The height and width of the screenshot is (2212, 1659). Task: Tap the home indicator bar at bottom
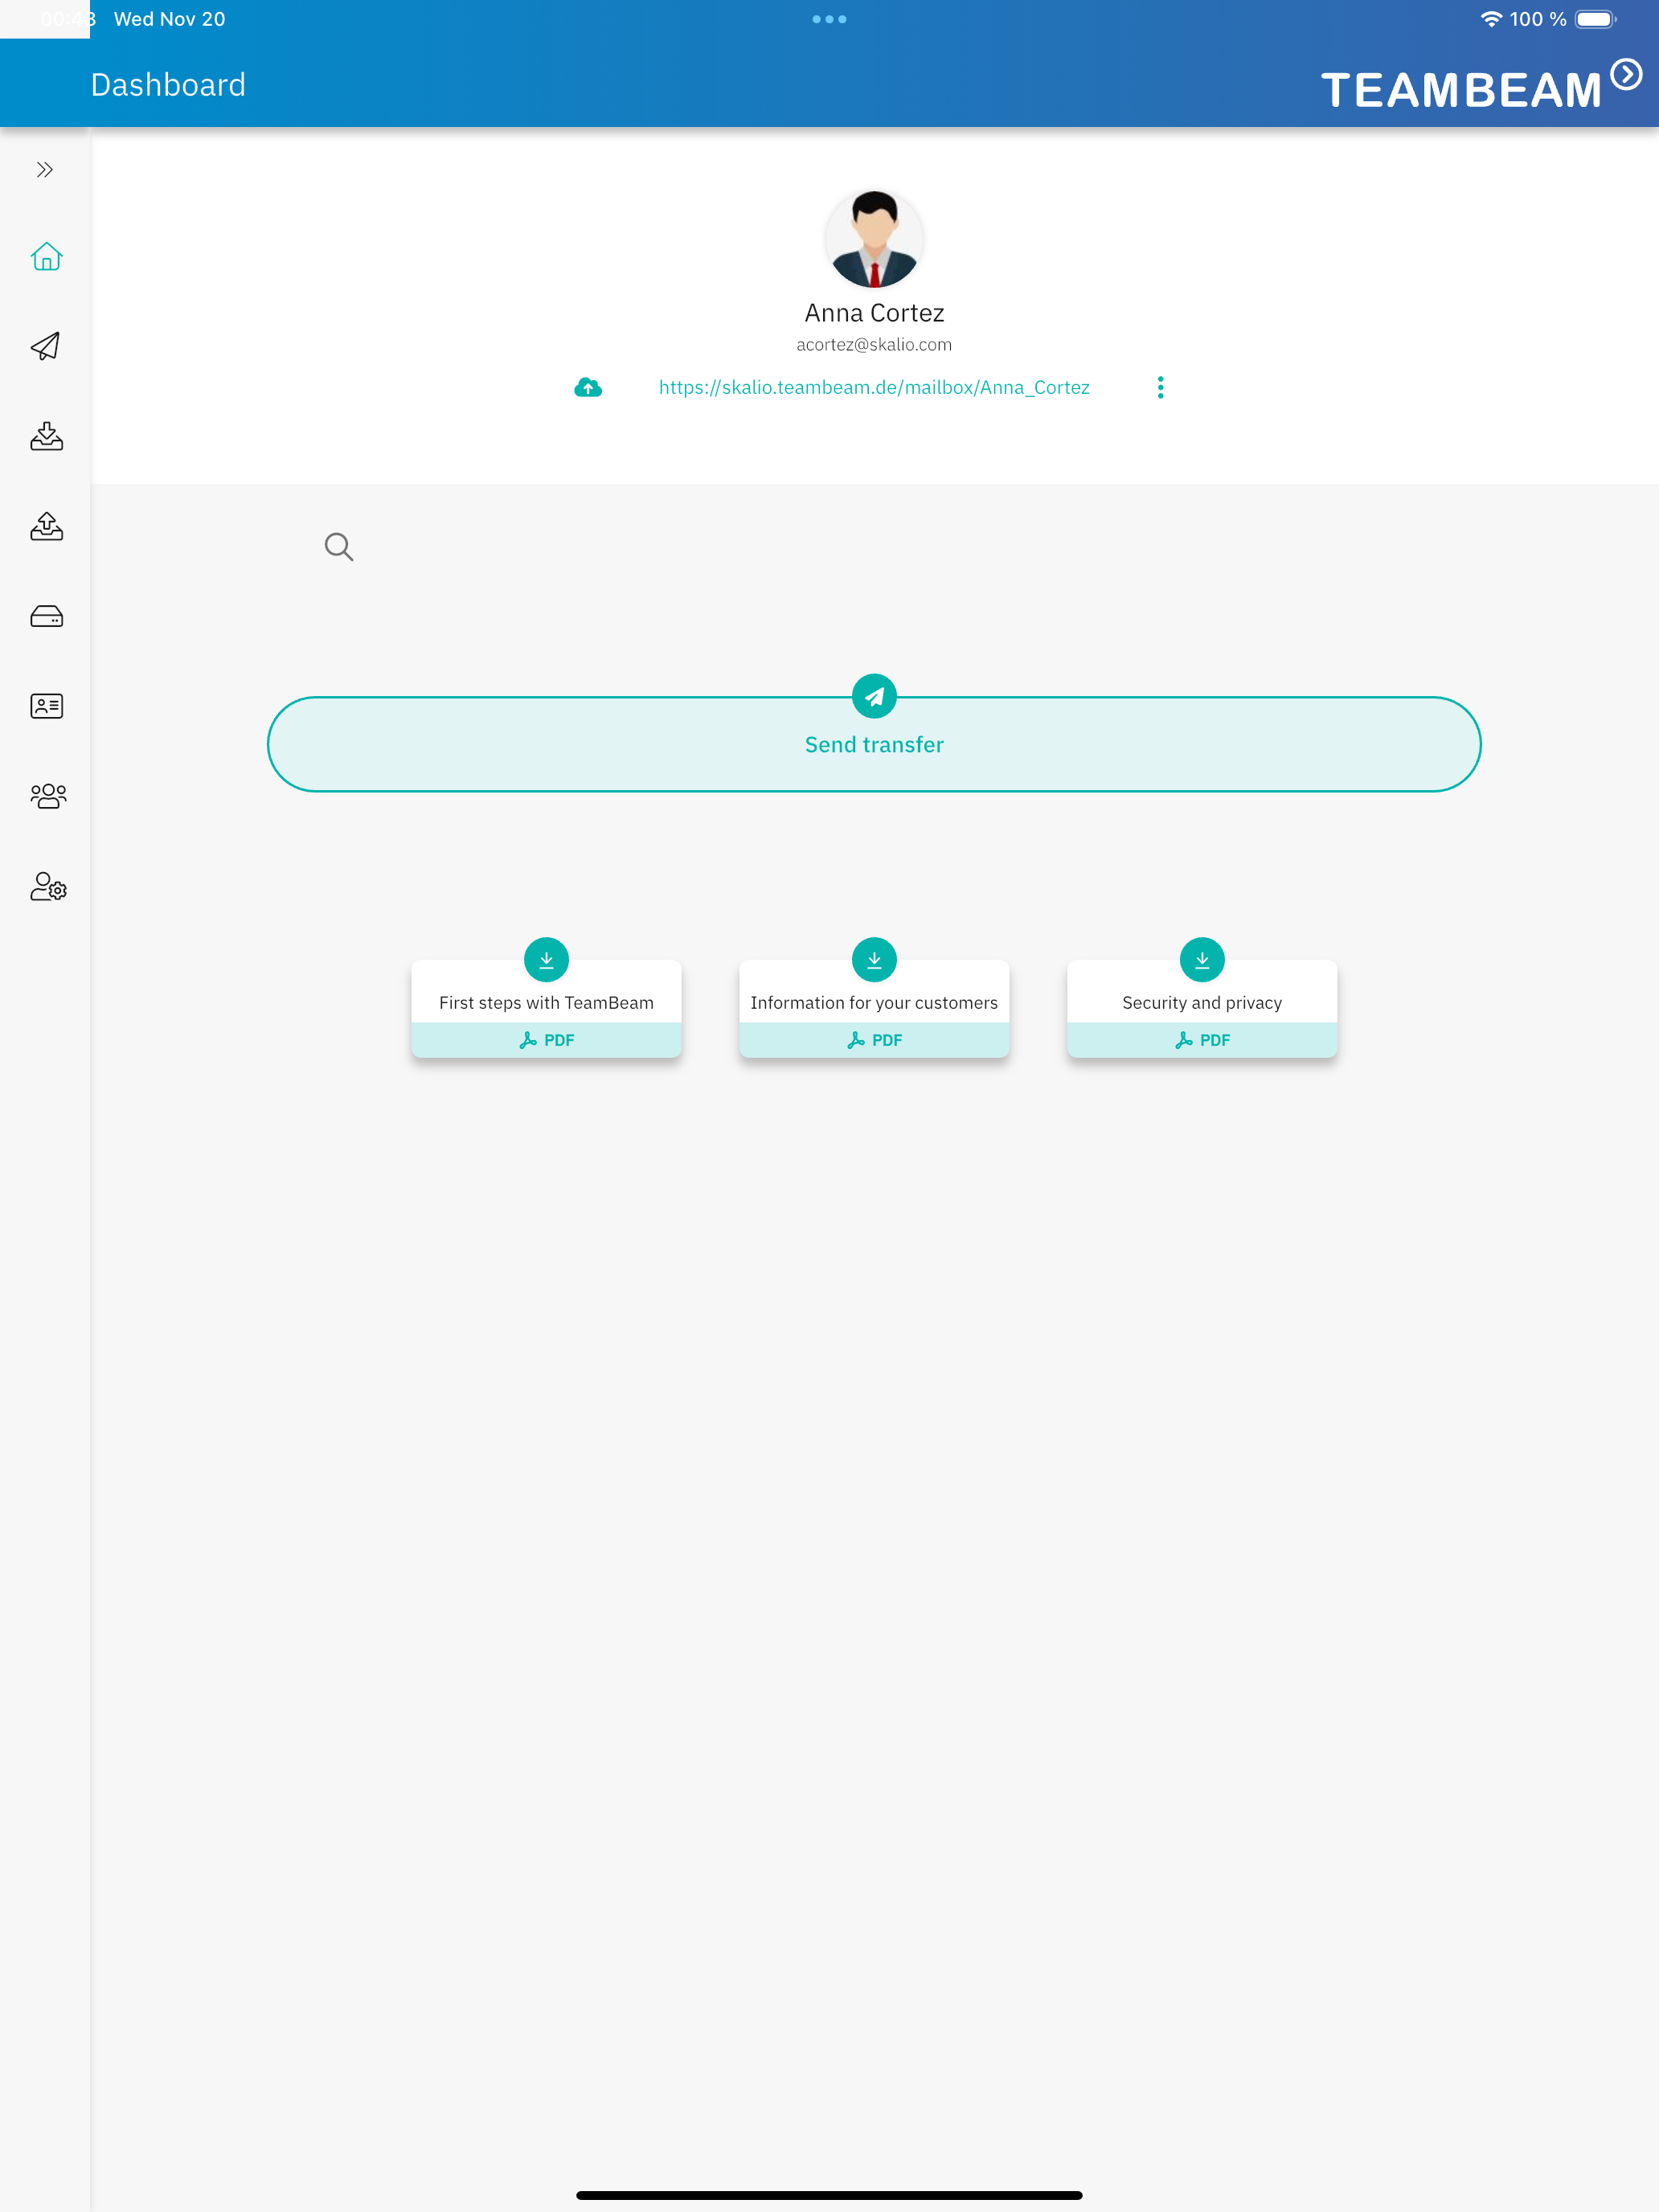tap(829, 2195)
